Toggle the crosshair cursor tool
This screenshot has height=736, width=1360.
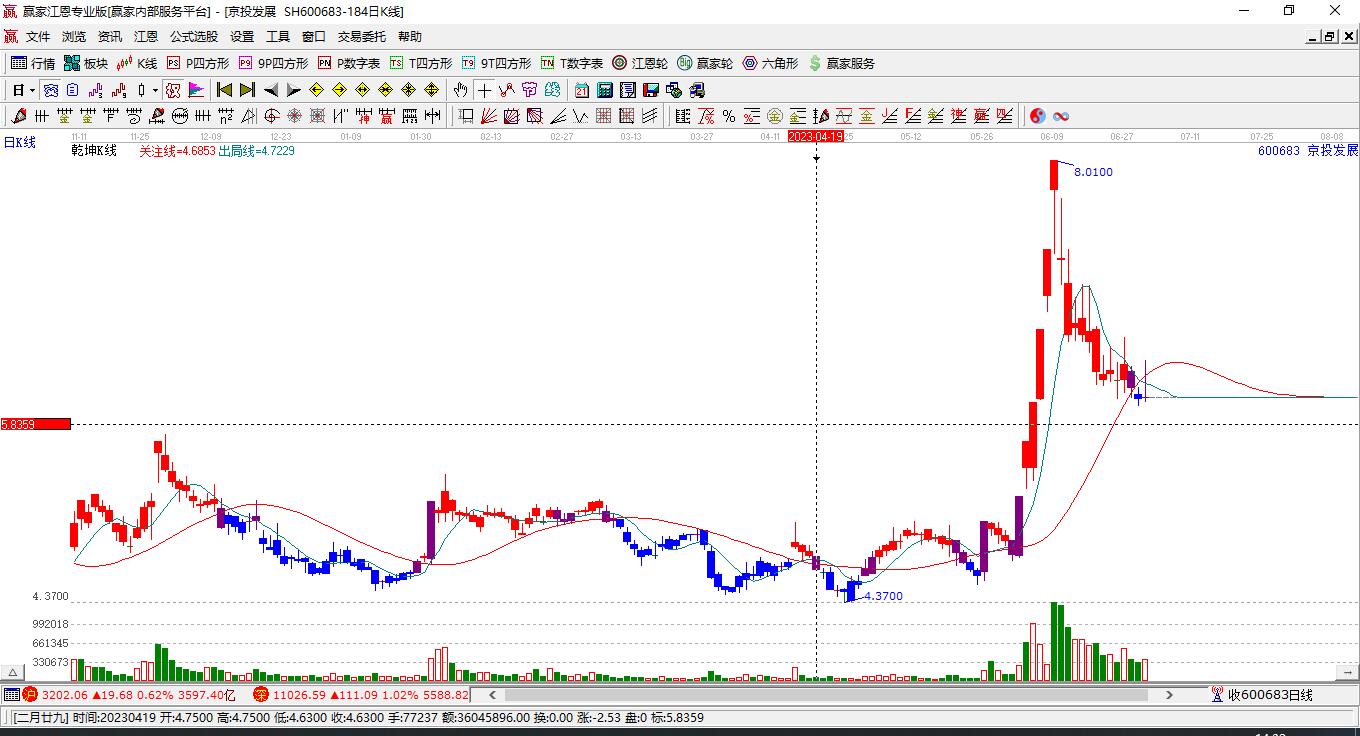click(x=484, y=90)
